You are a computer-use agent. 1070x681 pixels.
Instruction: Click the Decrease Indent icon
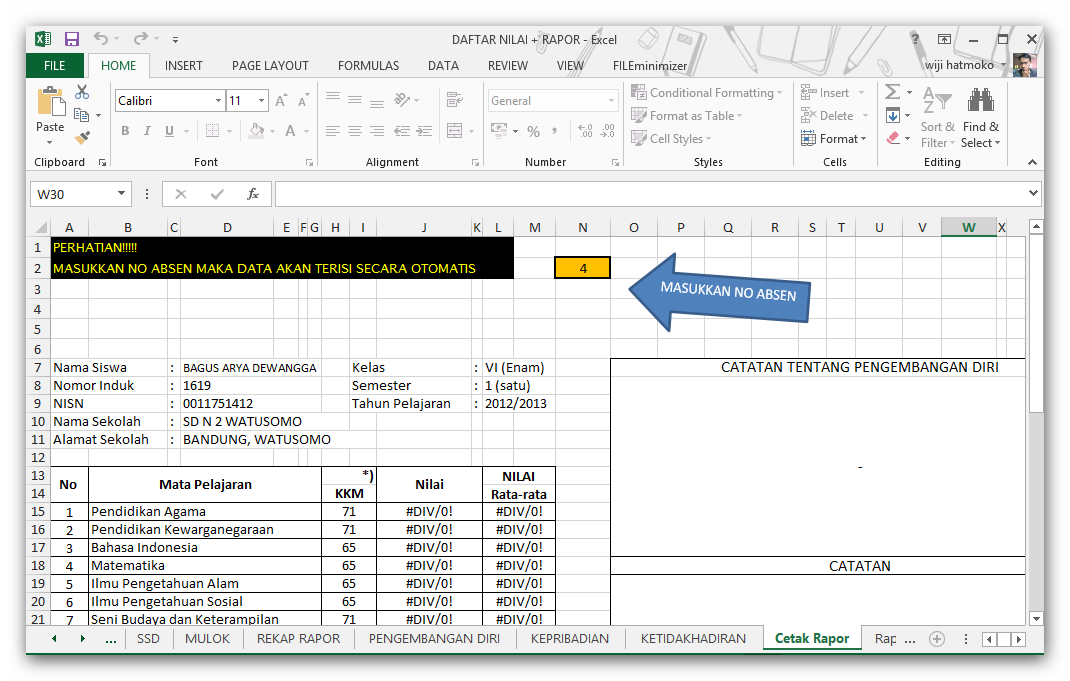click(402, 130)
